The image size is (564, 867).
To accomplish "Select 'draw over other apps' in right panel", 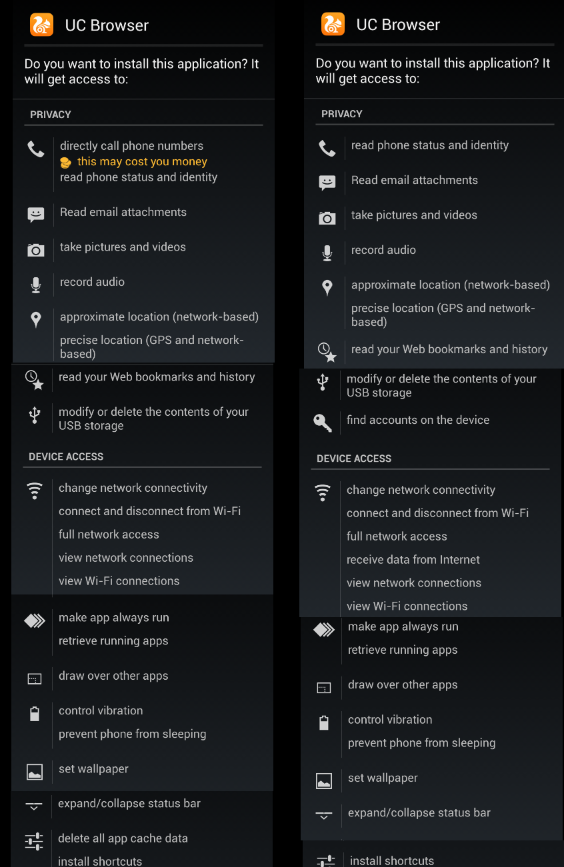I will (x=403, y=685).
